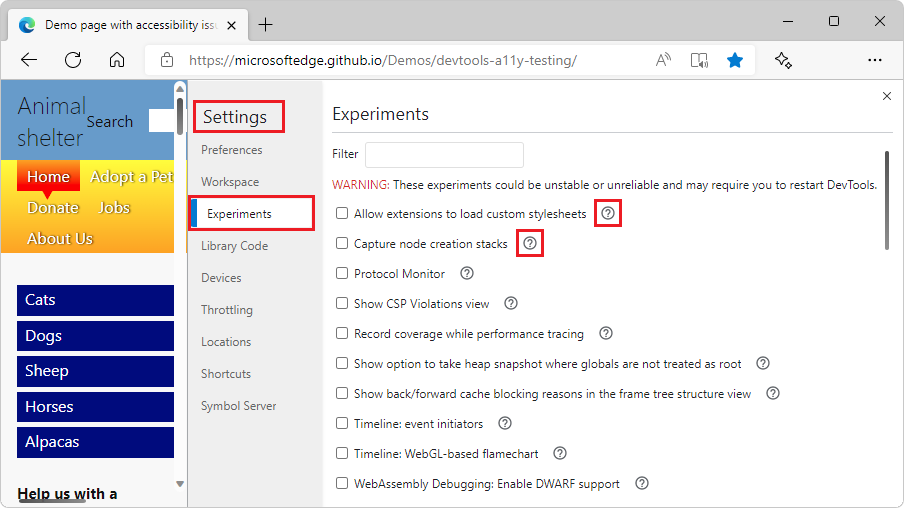Enable Timeline: WebGL-based flamechart
The image size is (904, 508).
(342, 453)
